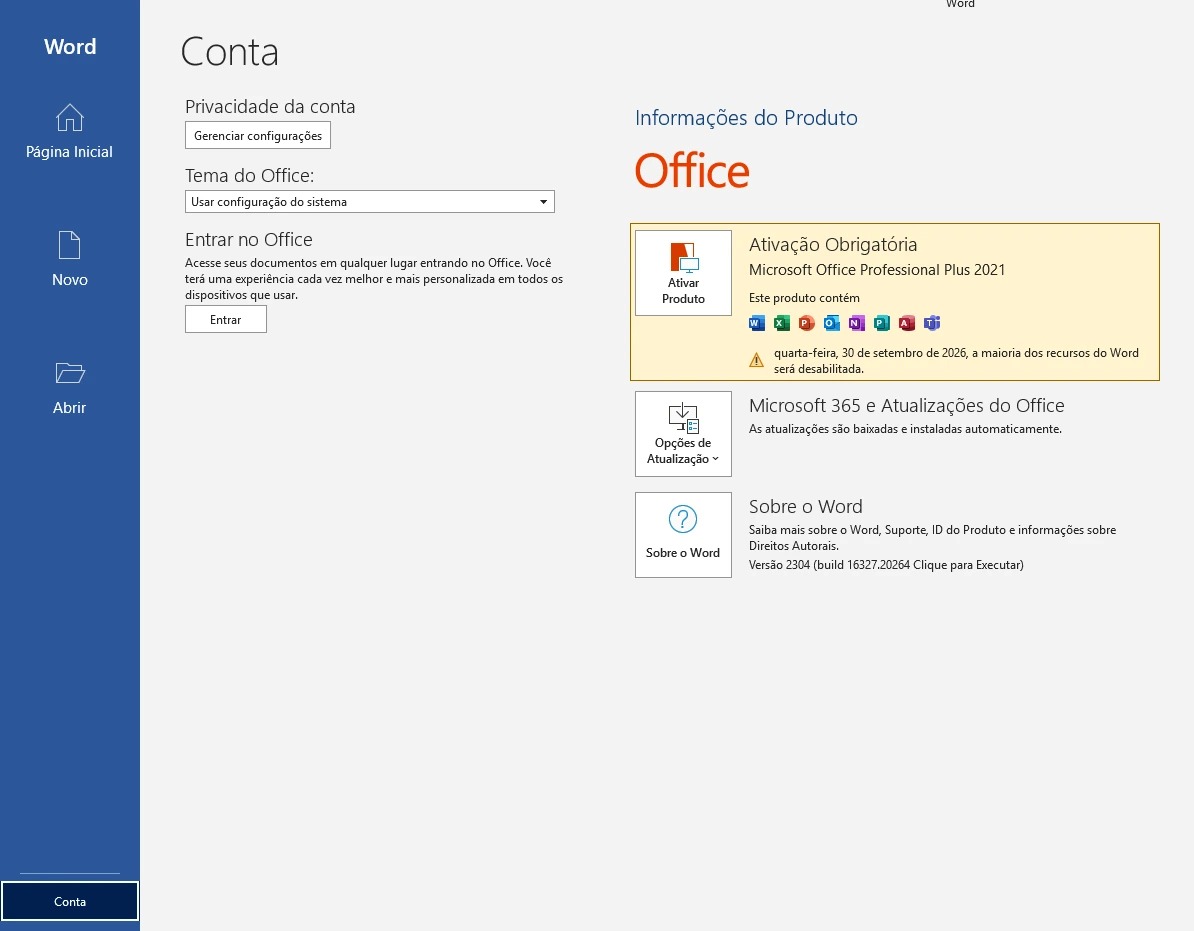Click the Entrar sign-in button
This screenshot has width=1194, height=931.
pyautogui.click(x=225, y=320)
